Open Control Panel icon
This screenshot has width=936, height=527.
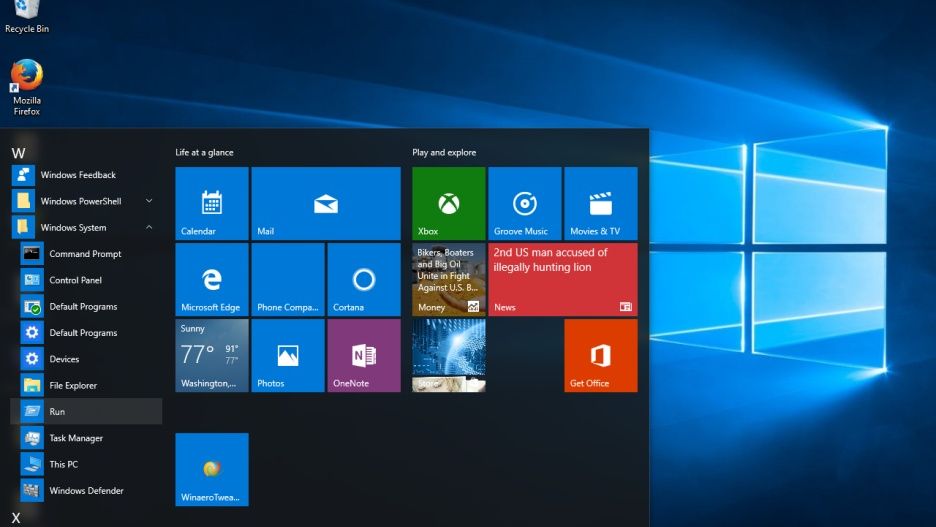click(x=32, y=280)
